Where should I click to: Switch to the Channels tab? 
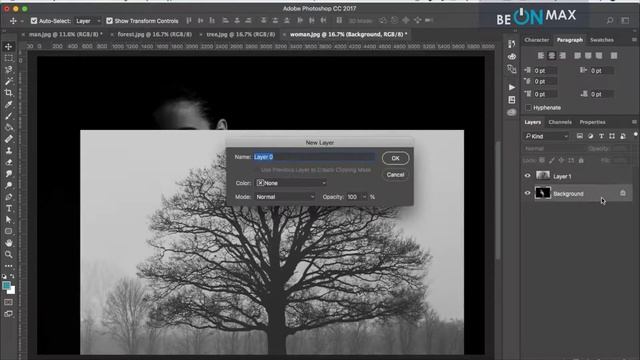coord(560,122)
